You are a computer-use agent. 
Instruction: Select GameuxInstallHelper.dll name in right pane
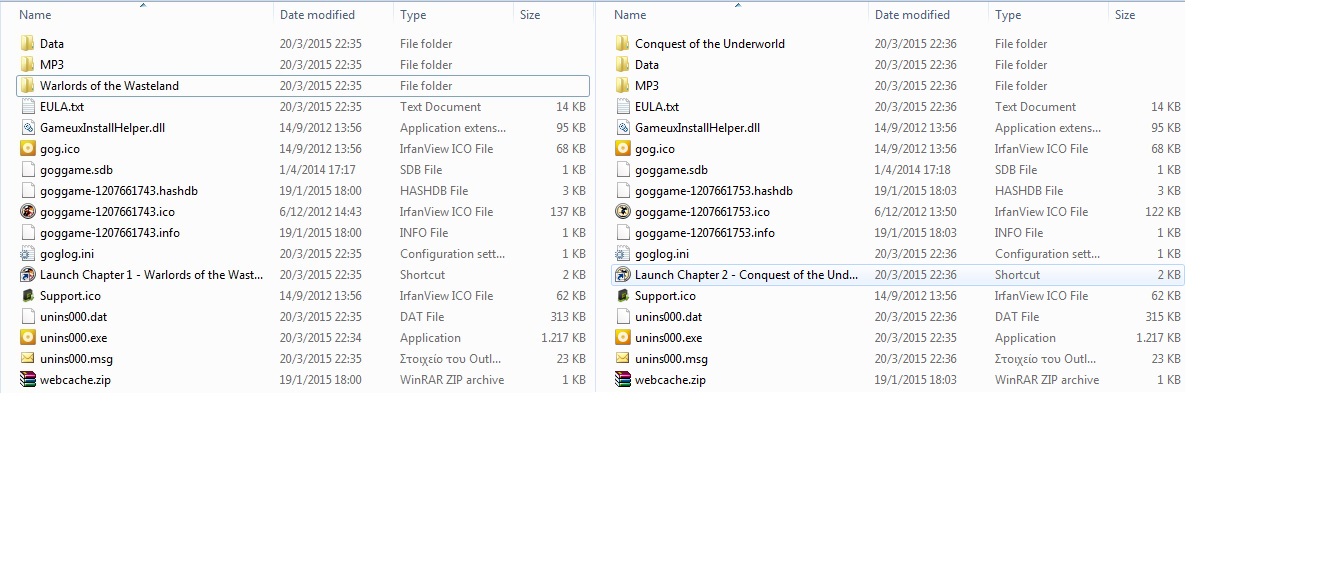pos(697,128)
